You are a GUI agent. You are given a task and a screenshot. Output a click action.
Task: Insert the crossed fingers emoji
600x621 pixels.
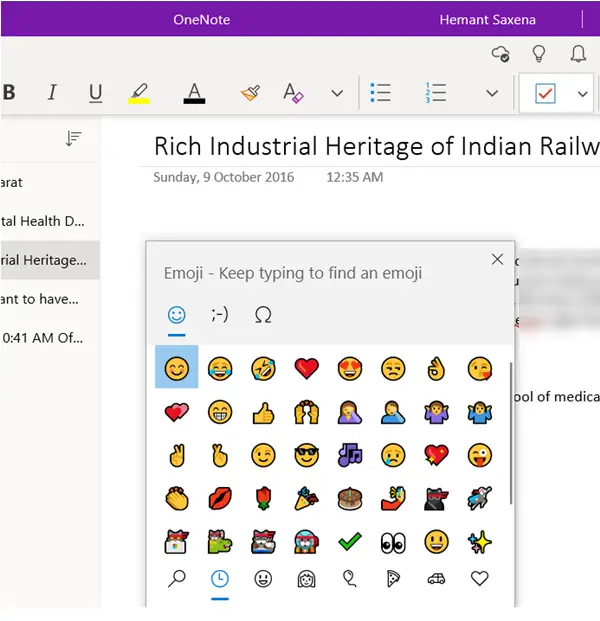coord(220,455)
